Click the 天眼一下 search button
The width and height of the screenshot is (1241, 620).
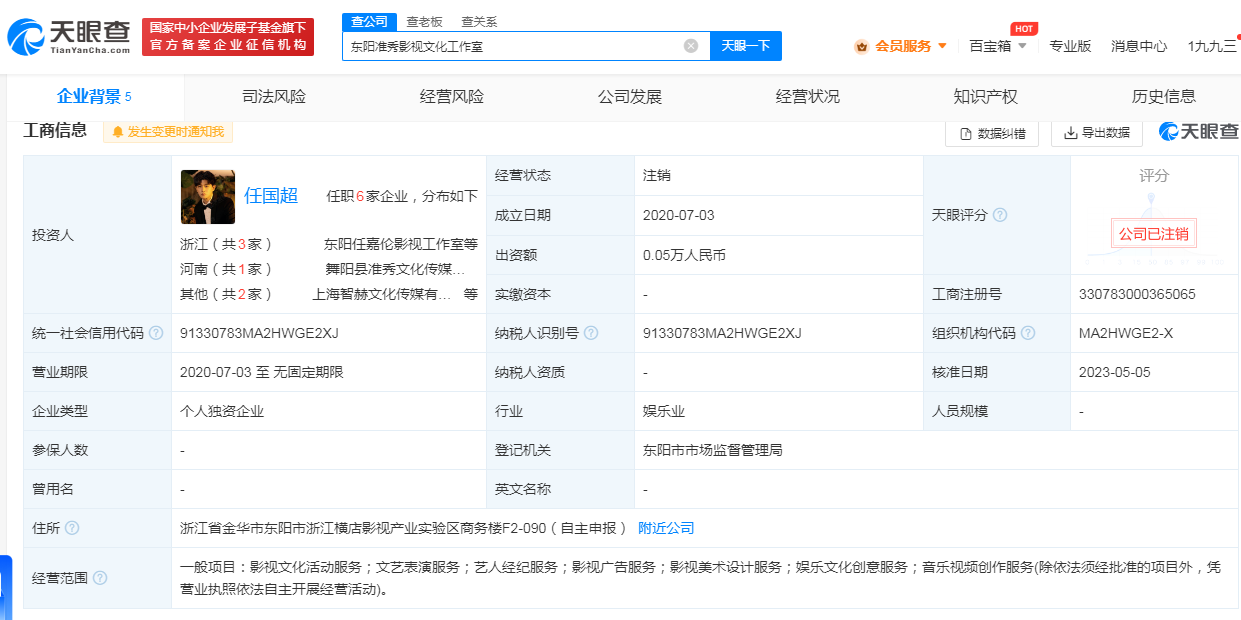point(746,46)
